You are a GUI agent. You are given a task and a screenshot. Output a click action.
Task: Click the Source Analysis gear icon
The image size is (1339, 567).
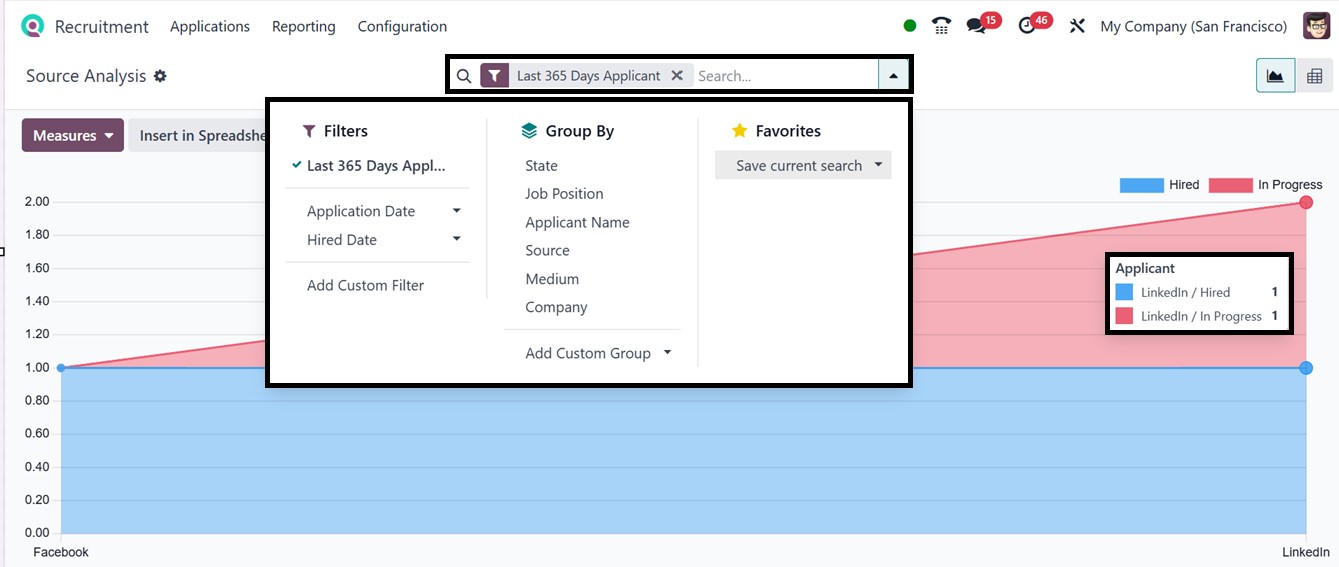[160, 76]
